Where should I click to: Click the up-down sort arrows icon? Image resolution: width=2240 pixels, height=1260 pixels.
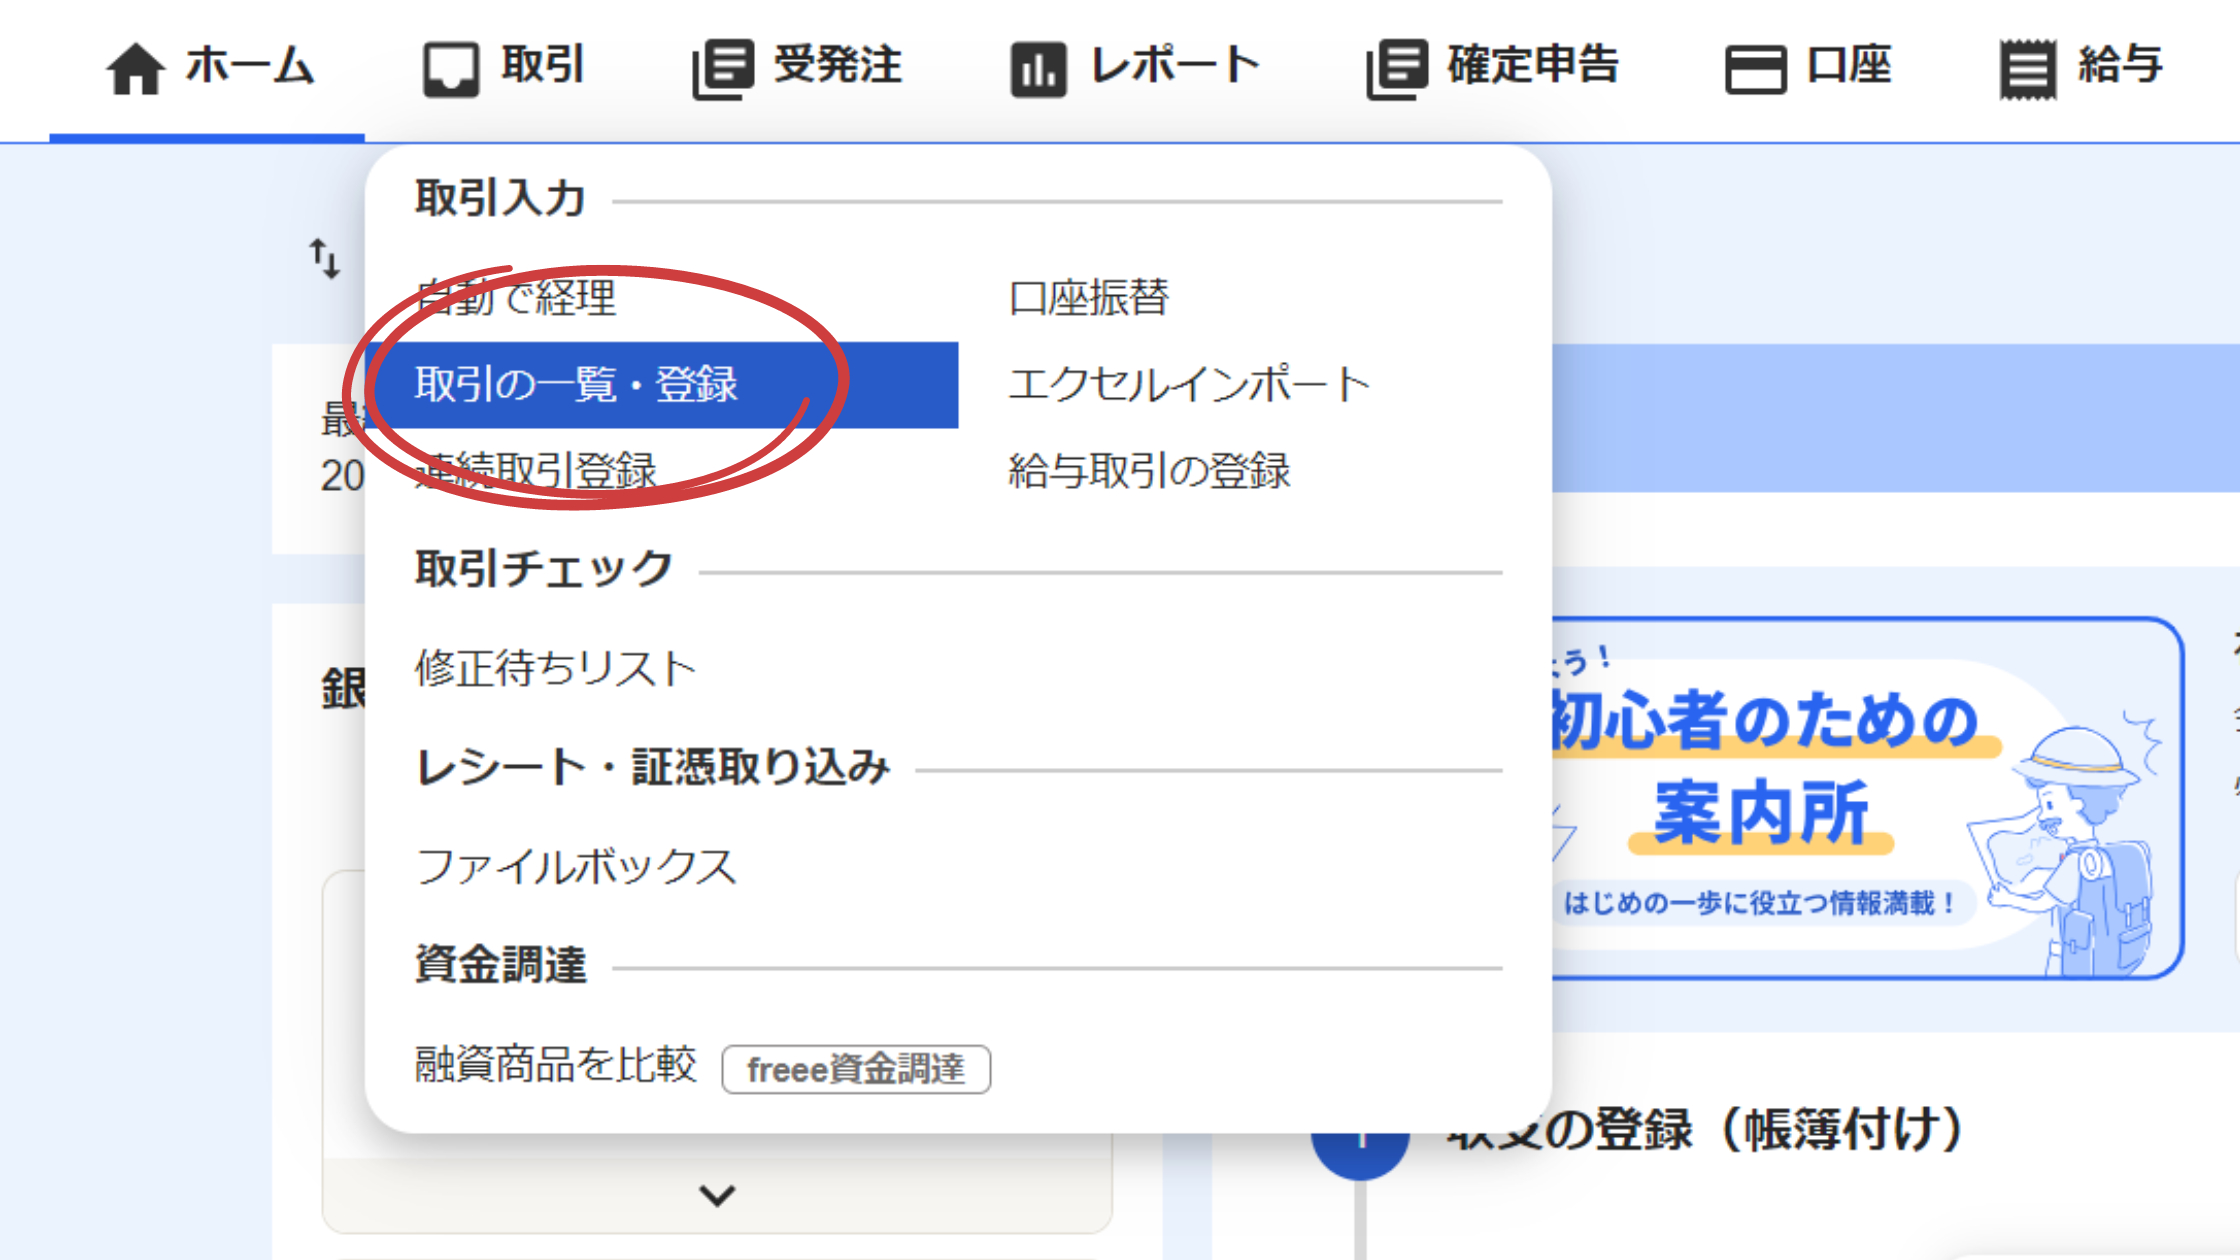pyautogui.click(x=326, y=258)
